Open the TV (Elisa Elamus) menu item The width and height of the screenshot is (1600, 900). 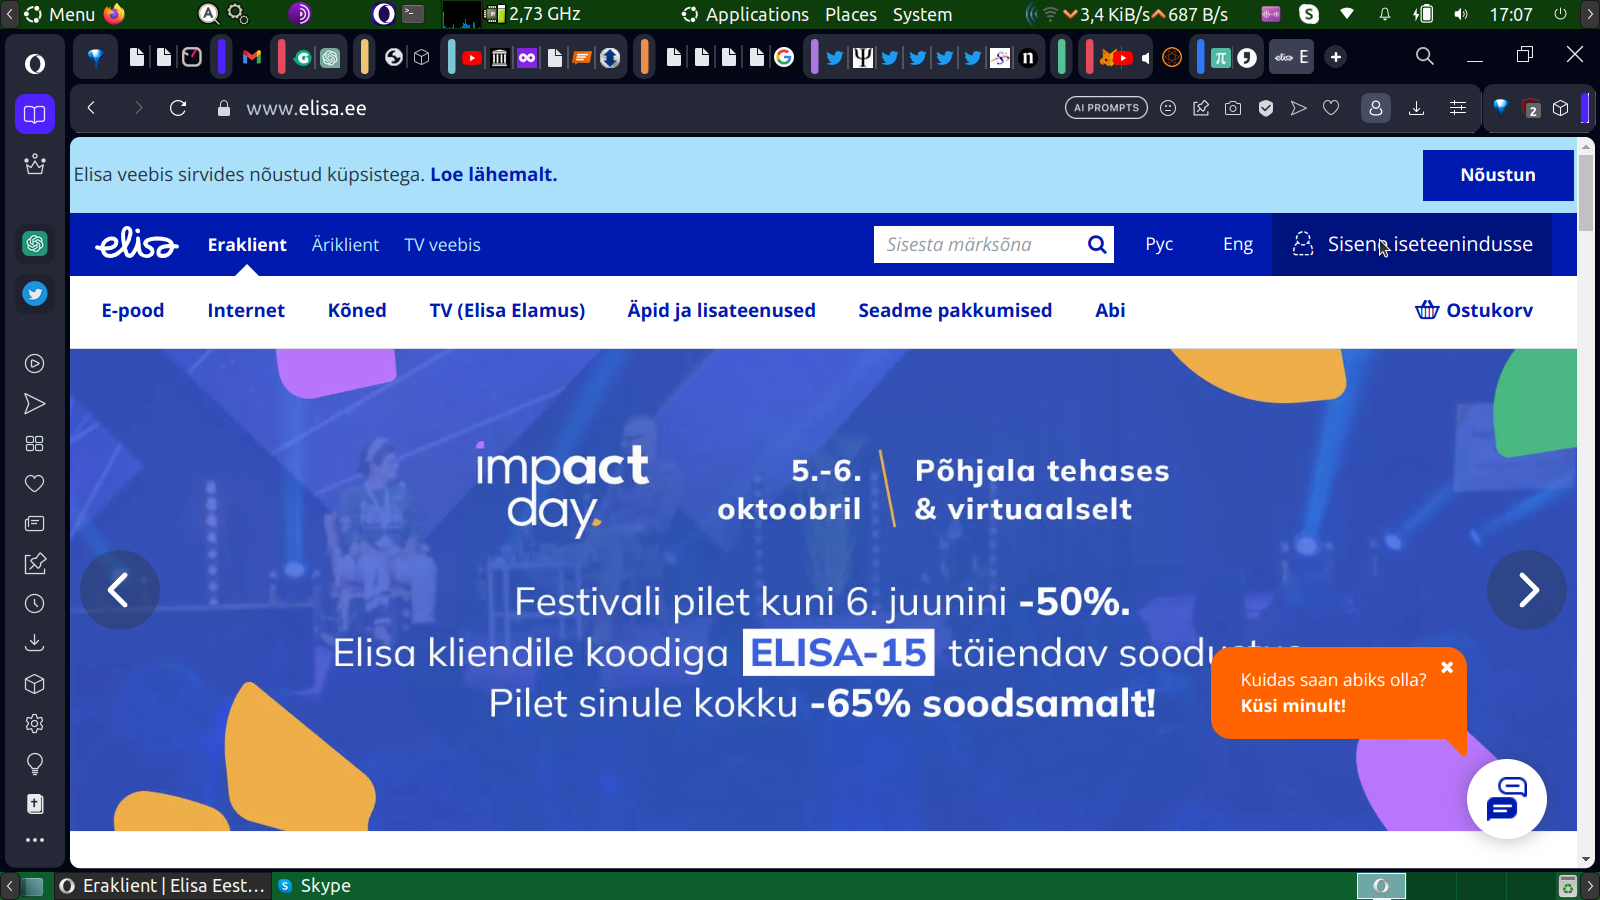click(507, 311)
